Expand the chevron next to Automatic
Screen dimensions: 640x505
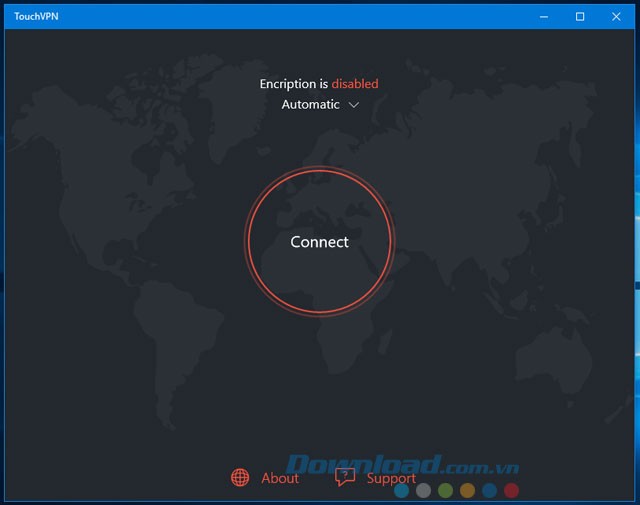353,105
